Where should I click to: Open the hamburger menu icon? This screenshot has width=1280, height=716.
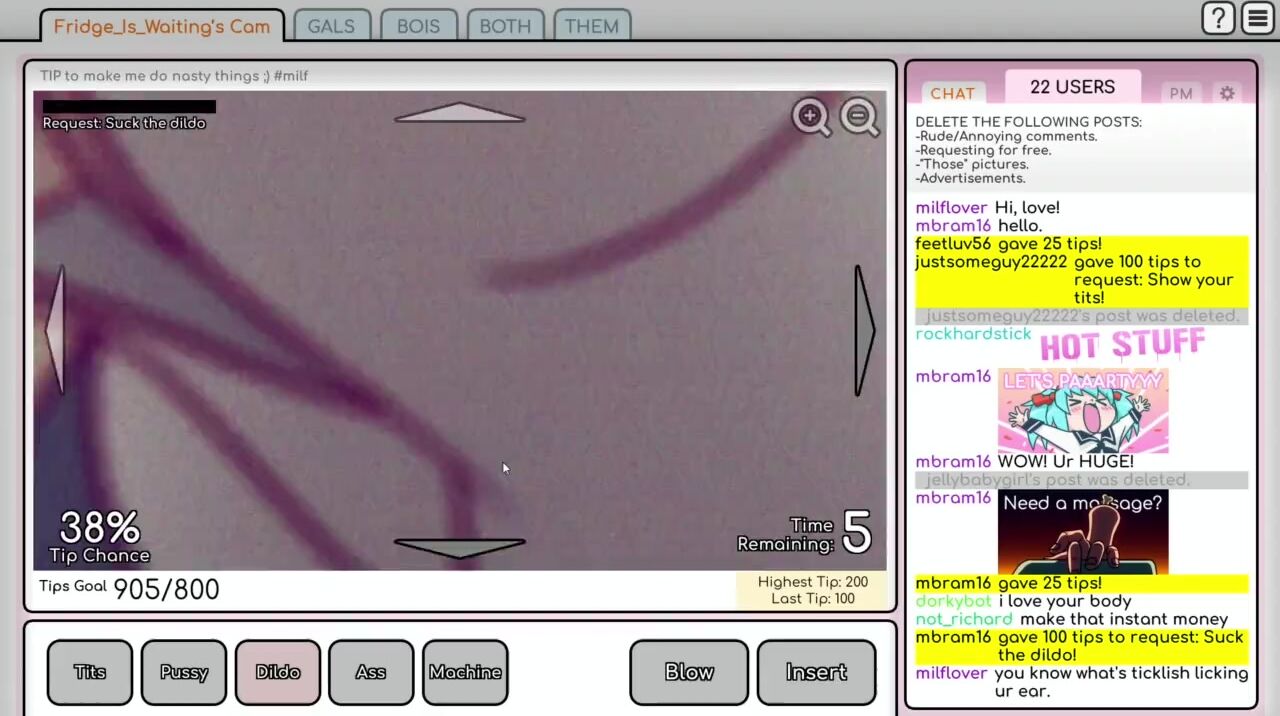pyautogui.click(x=1257, y=19)
